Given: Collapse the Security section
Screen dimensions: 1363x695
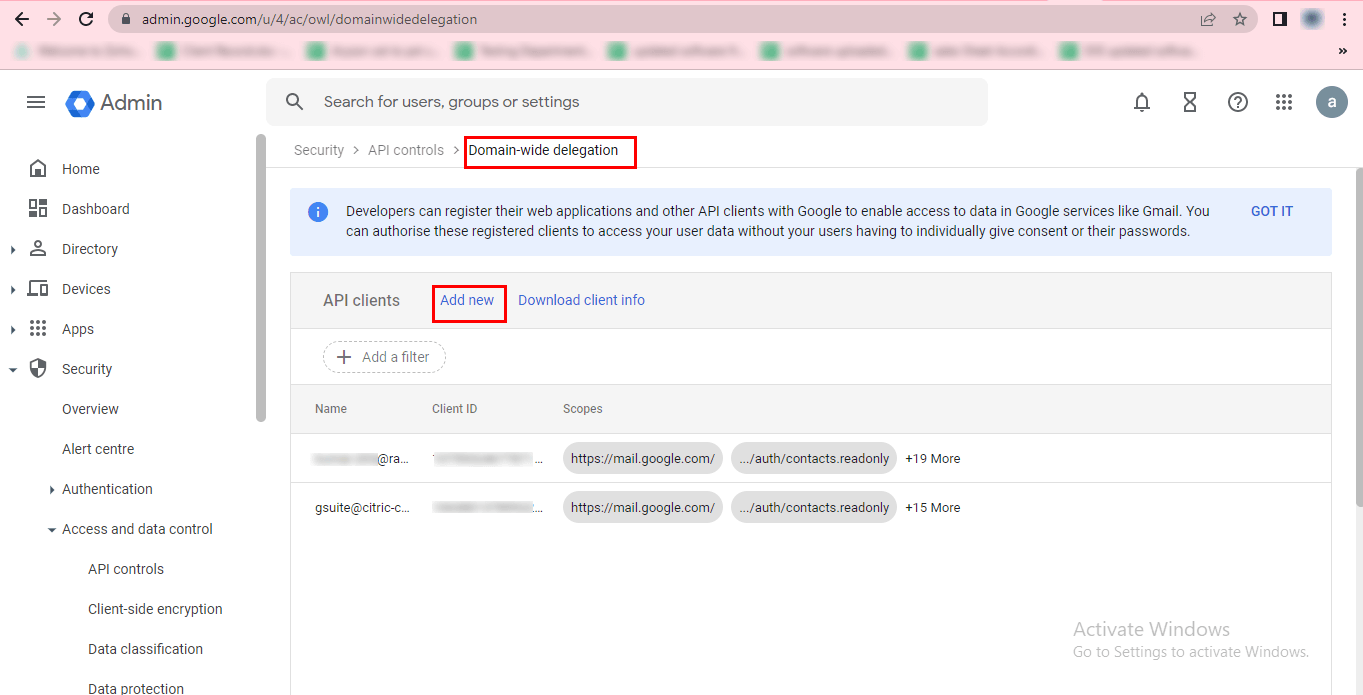Looking at the screenshot, I should [x=13, y=369].
